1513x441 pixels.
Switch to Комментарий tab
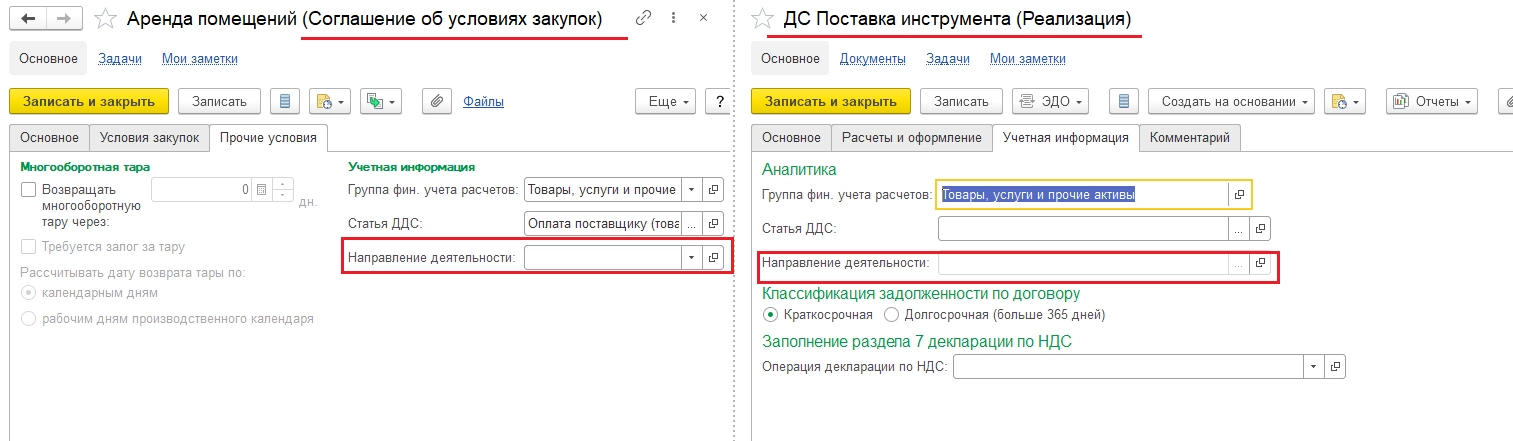point(1190,137)
